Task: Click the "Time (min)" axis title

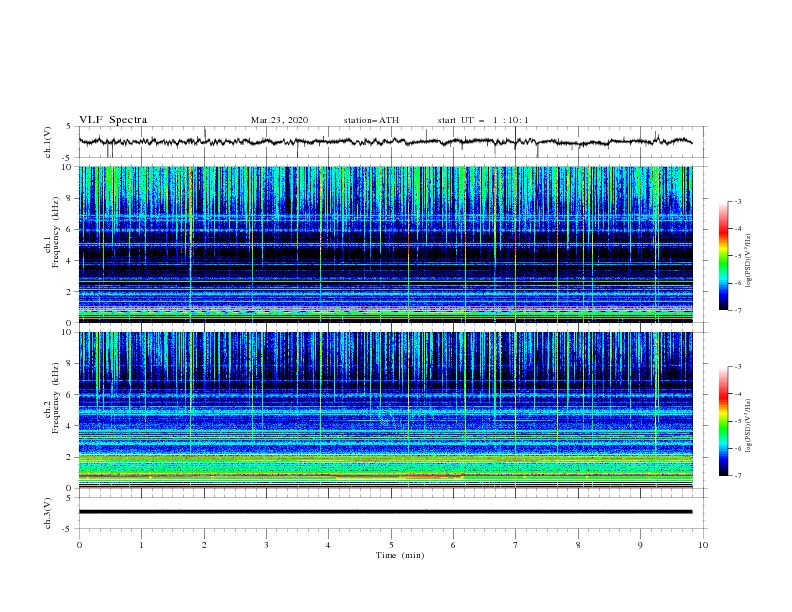Action: pos(400,555)
